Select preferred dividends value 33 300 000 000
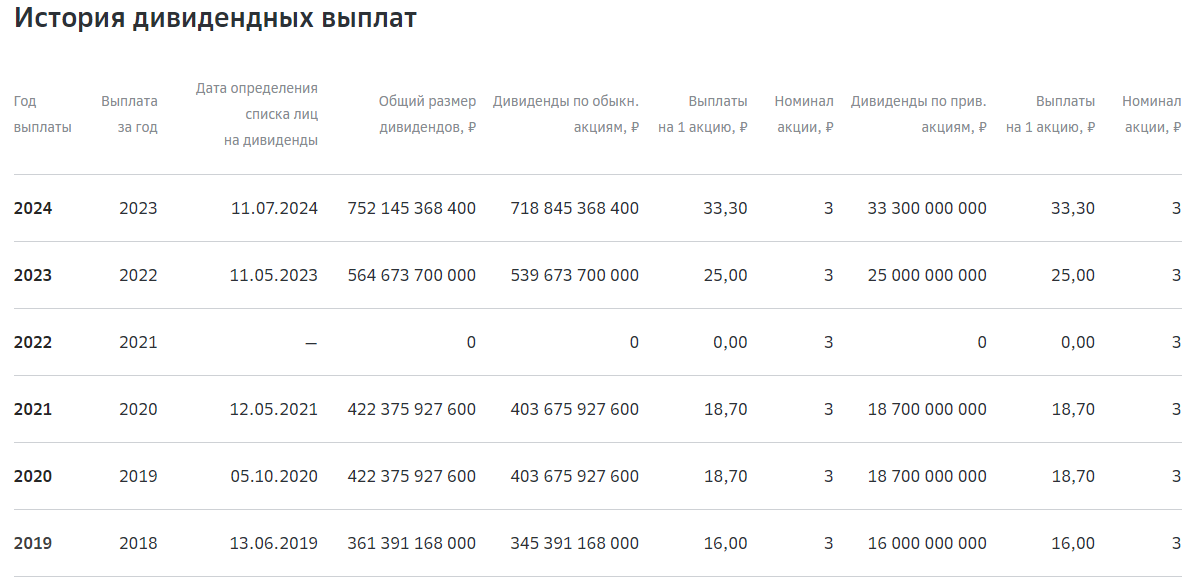 [927, 208]
